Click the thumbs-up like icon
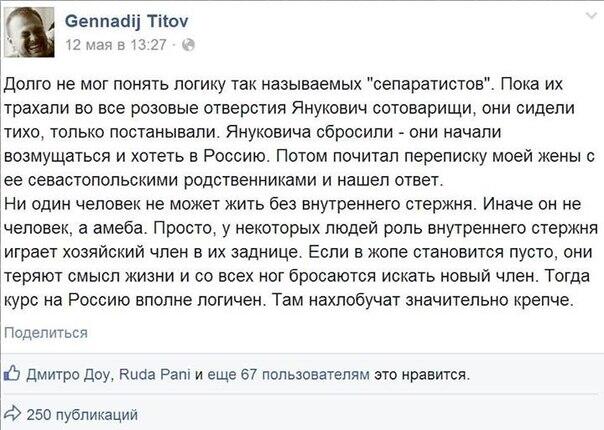The height and width of the screenshot is (430, 604). (12, 373)
